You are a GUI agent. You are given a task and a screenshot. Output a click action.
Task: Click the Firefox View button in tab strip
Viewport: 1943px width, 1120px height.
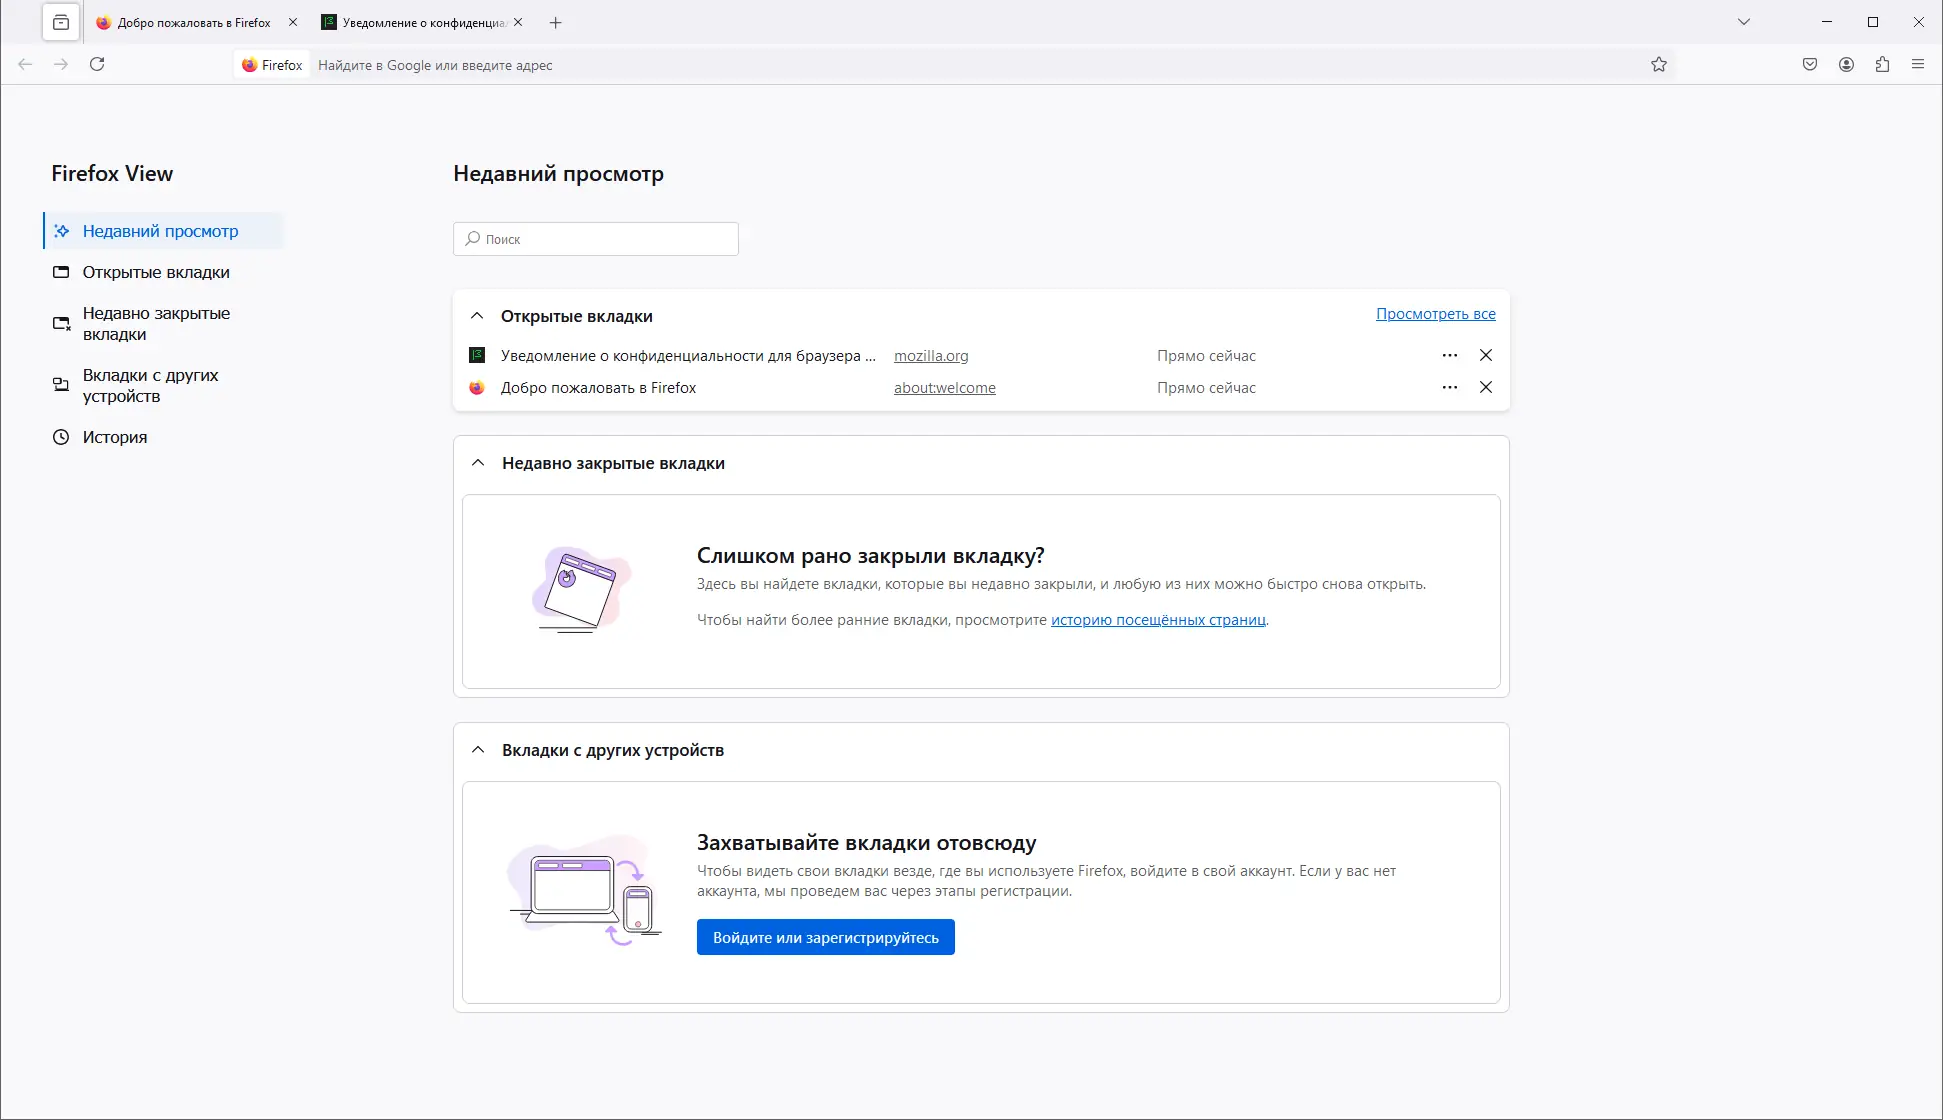coord(61,22)
